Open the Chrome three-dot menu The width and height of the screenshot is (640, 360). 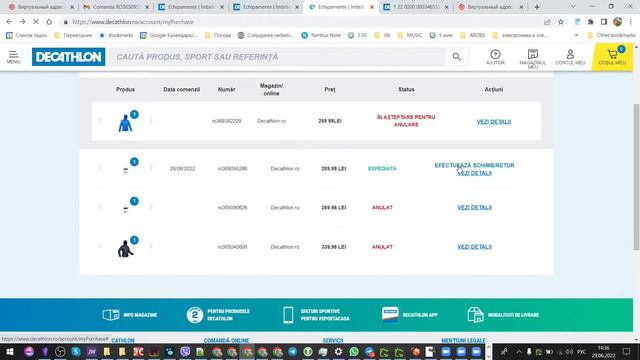tap(631, 22)
